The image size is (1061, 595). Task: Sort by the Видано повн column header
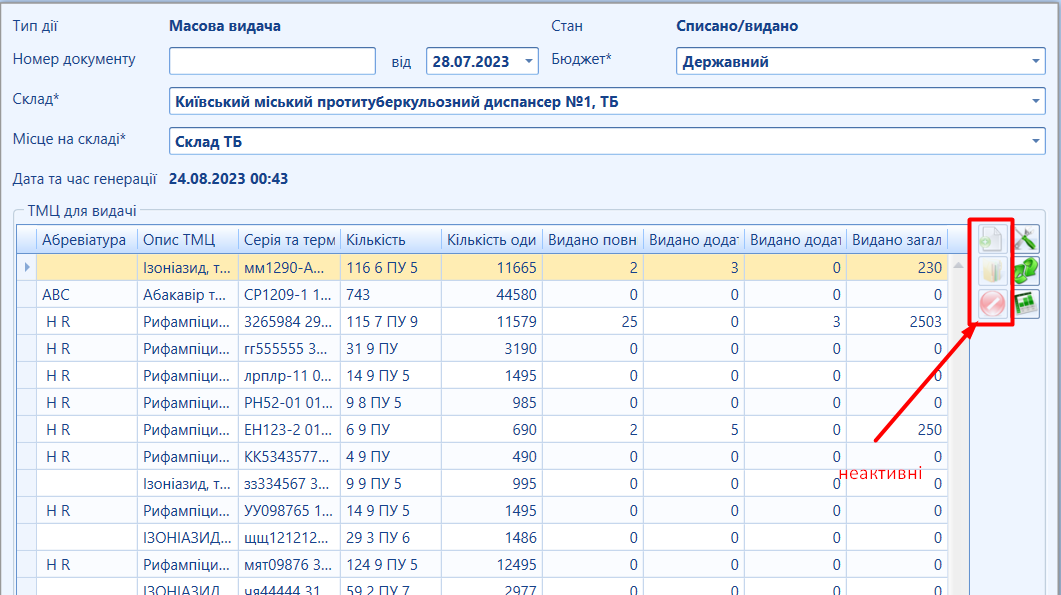592,240
